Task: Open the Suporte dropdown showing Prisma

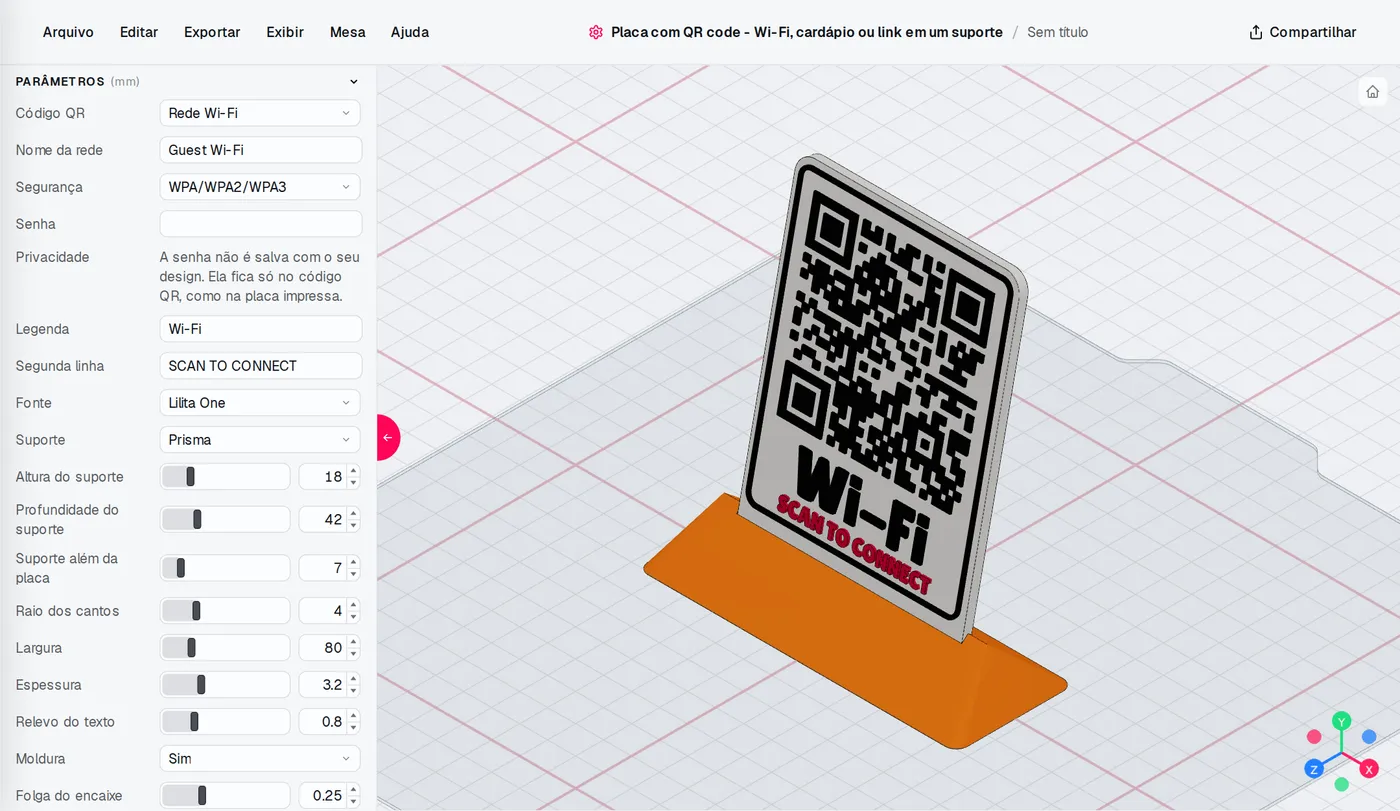Action: (x=260, y=440)
